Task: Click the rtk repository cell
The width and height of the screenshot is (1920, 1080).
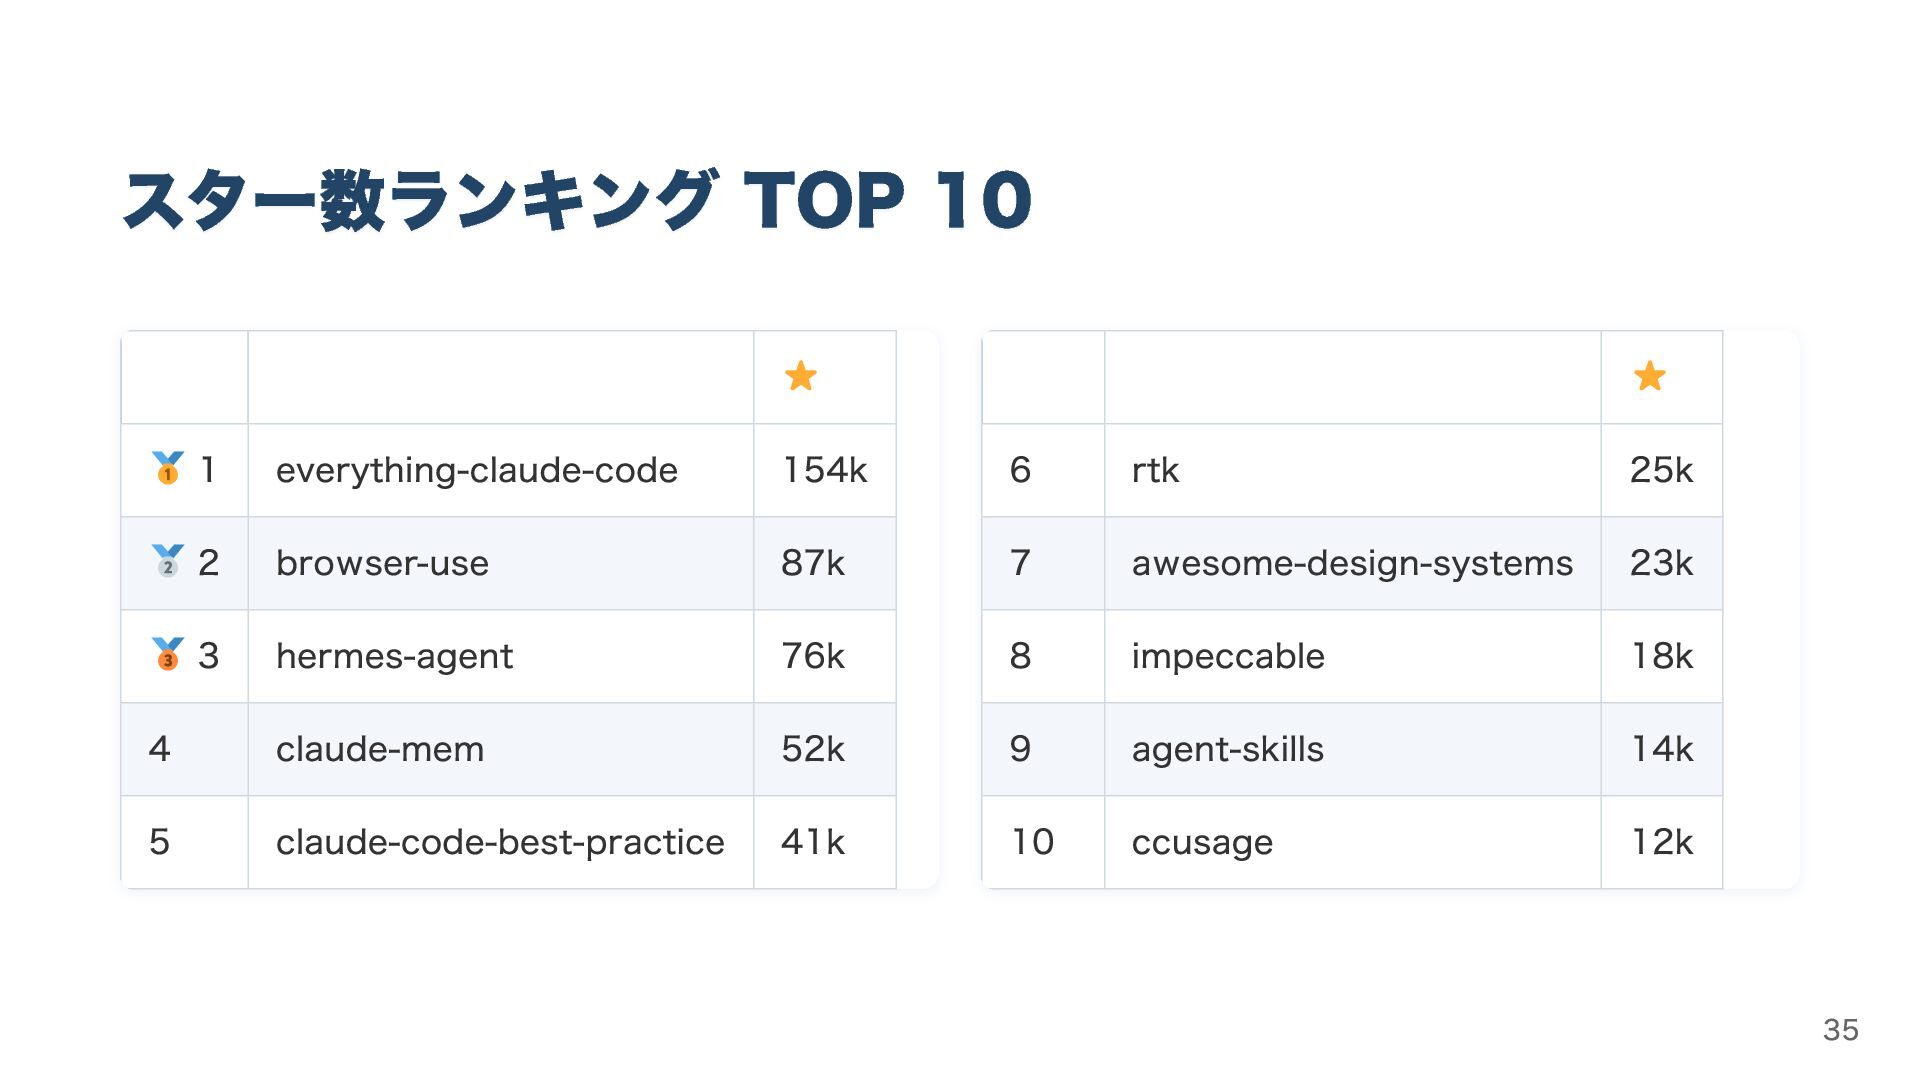Action: [1156, 470]
